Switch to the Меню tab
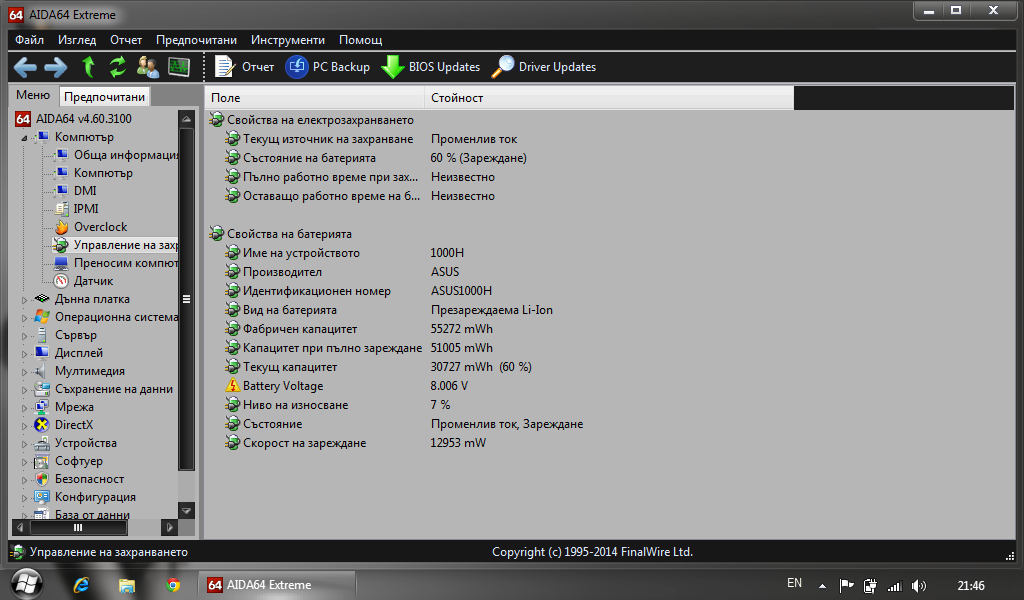Screen dimensions: 1024x600 click(33, 95)
